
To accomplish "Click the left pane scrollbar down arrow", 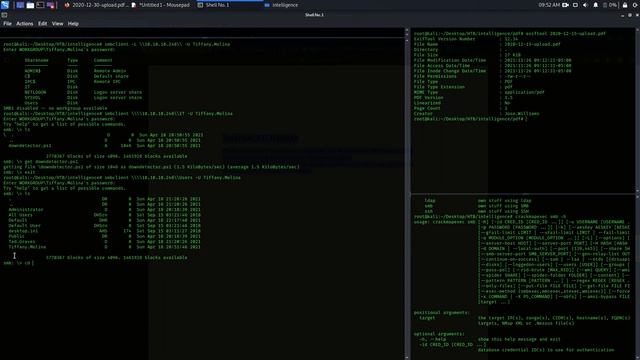I will (x=407, y=357).
